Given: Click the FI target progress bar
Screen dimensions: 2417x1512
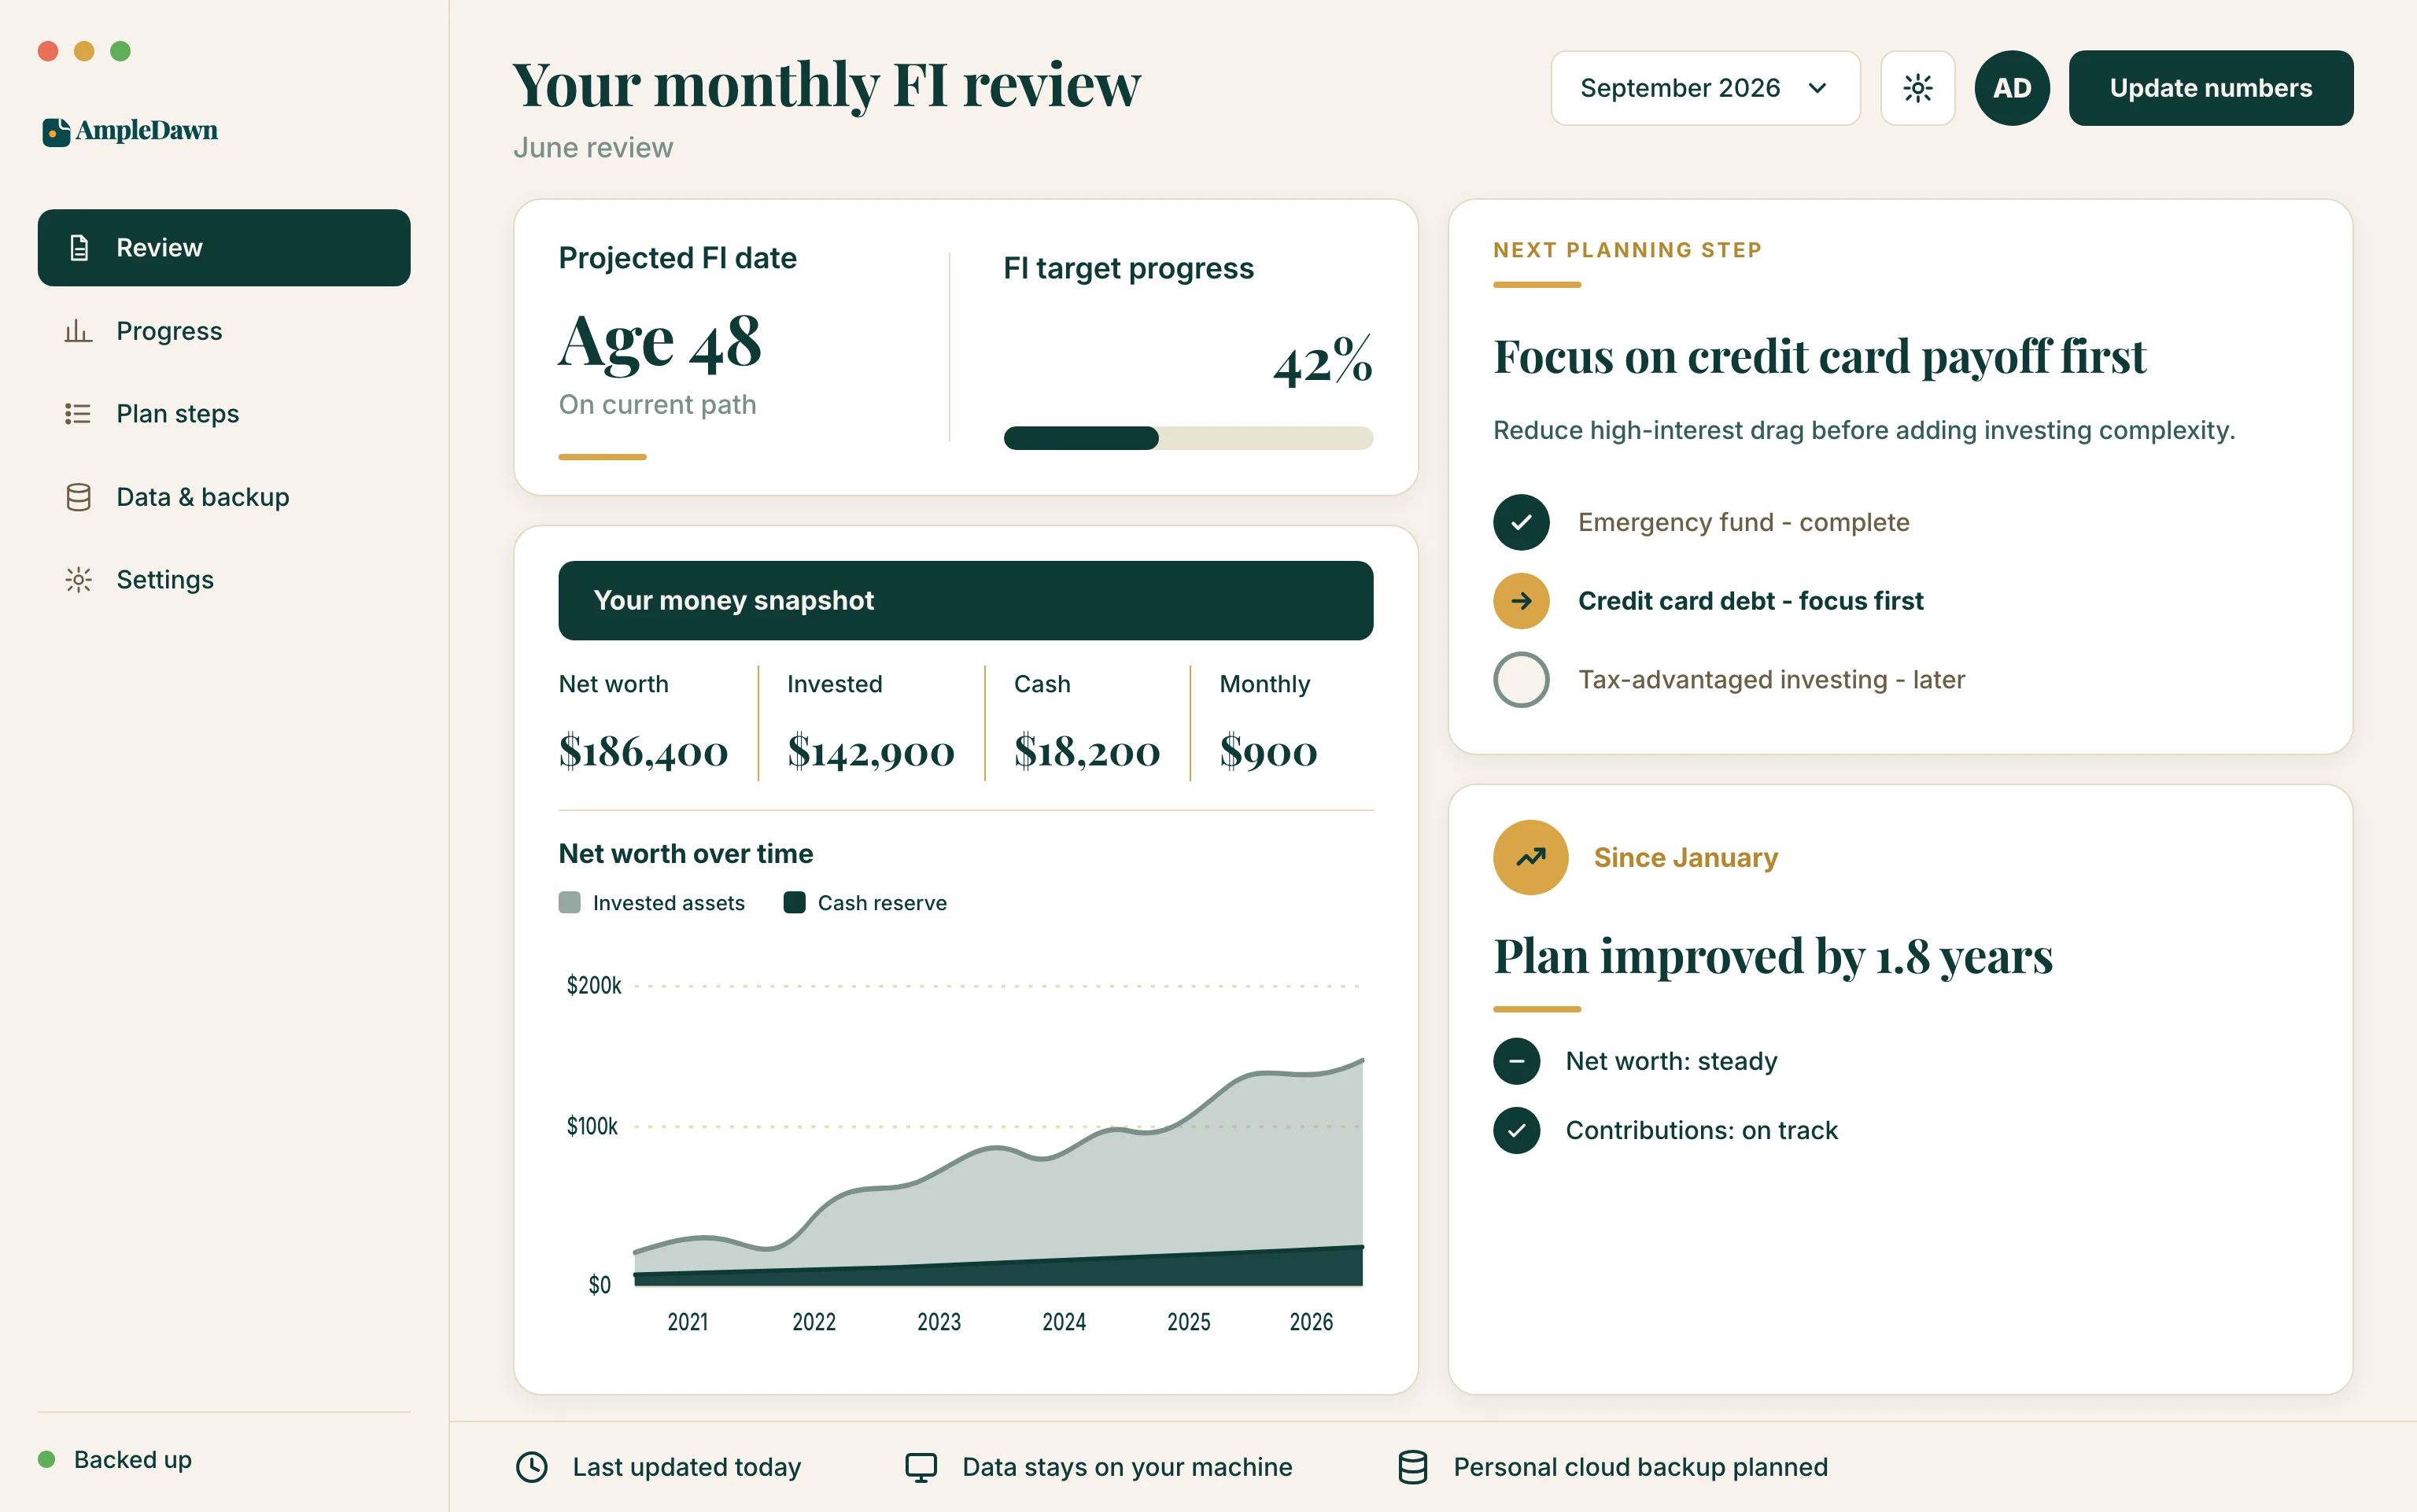Looking at the screenshot, I should (x=1188, y=438).
